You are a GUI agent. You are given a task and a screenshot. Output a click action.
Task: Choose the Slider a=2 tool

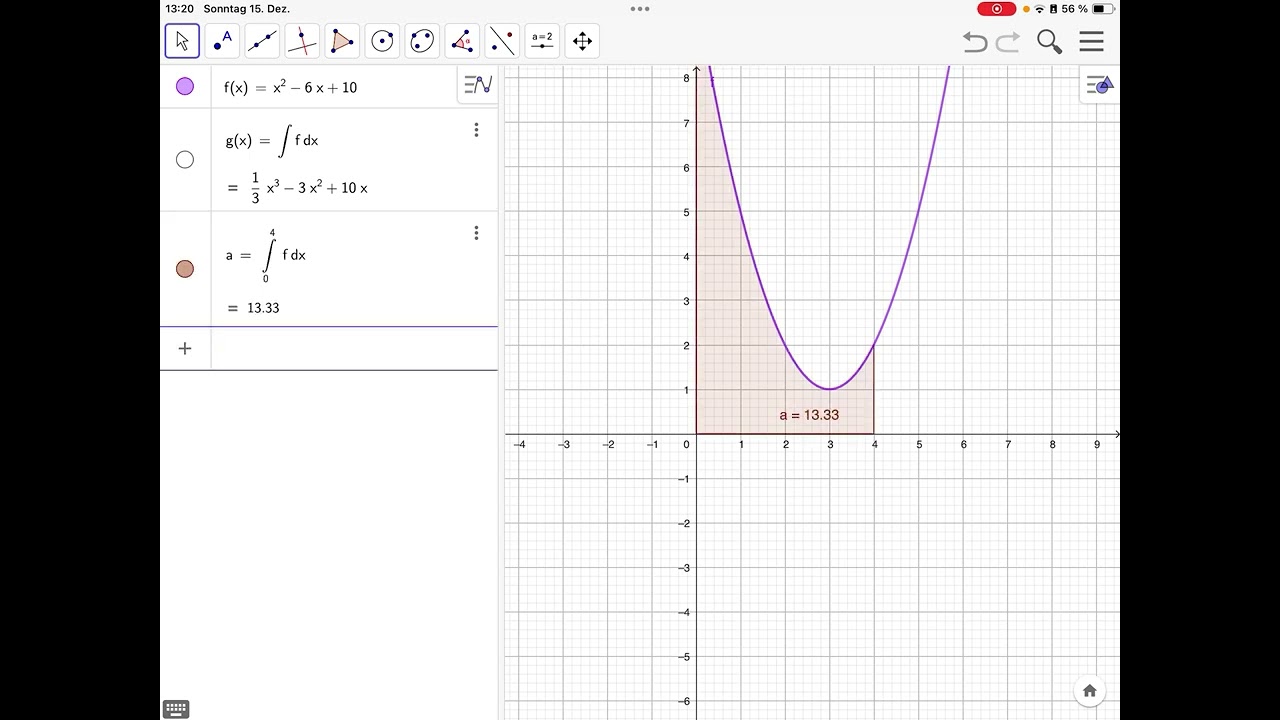[x=542, y=41]
